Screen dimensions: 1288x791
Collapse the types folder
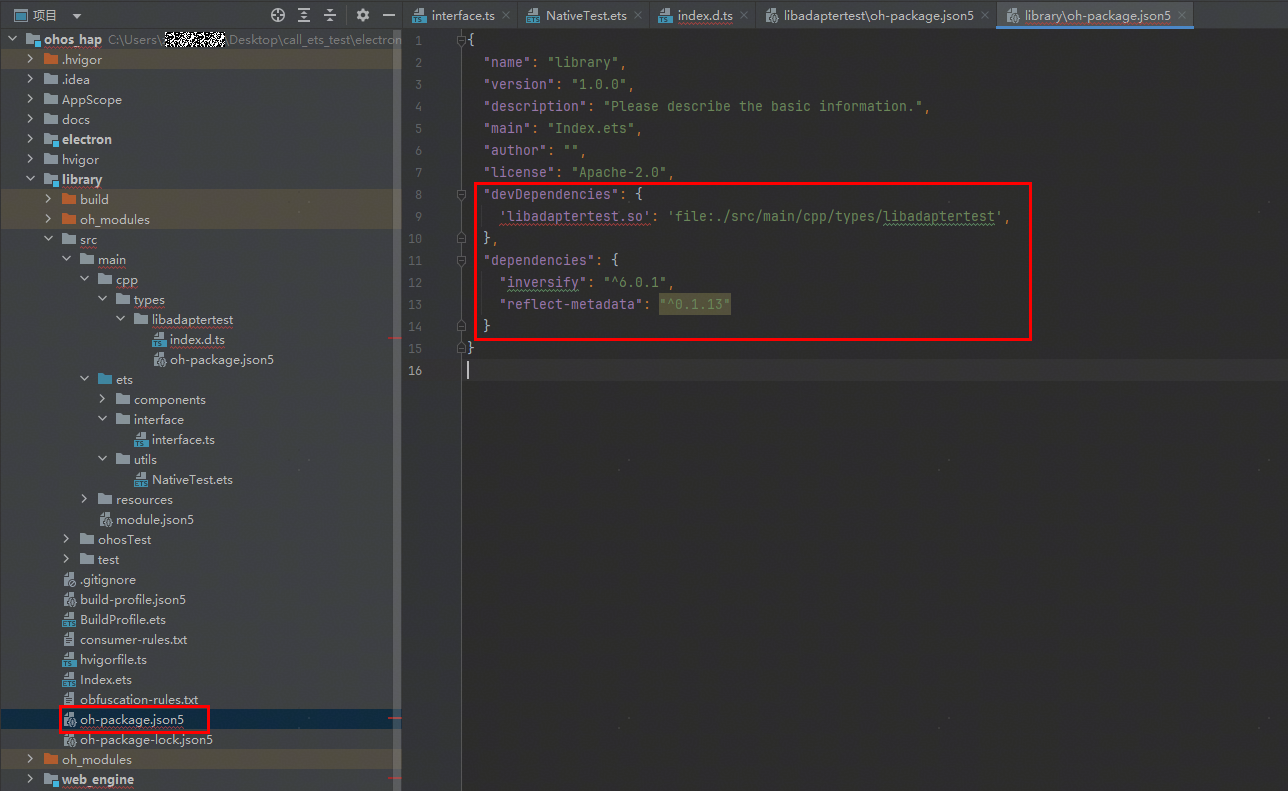click(103, 300)
